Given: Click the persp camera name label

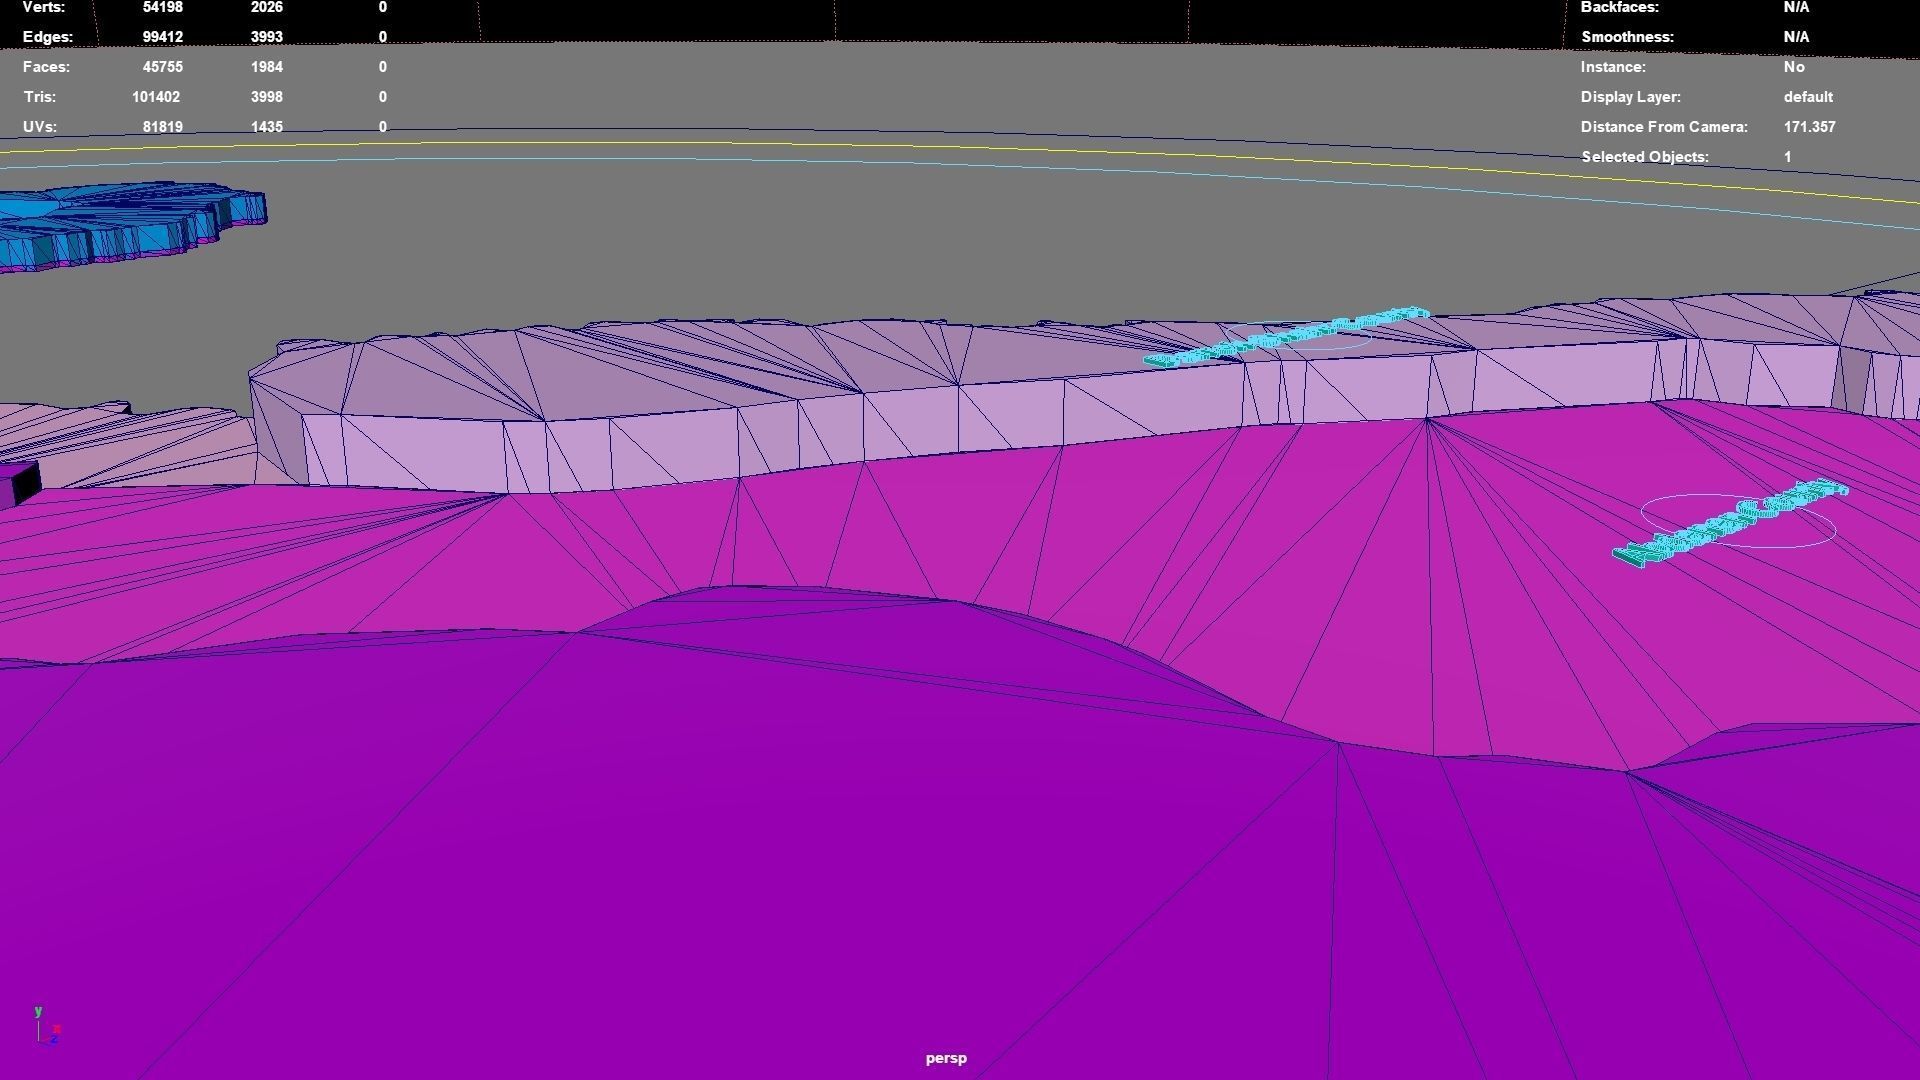Looking at the screenshot, I should [x=946, y=1058].
